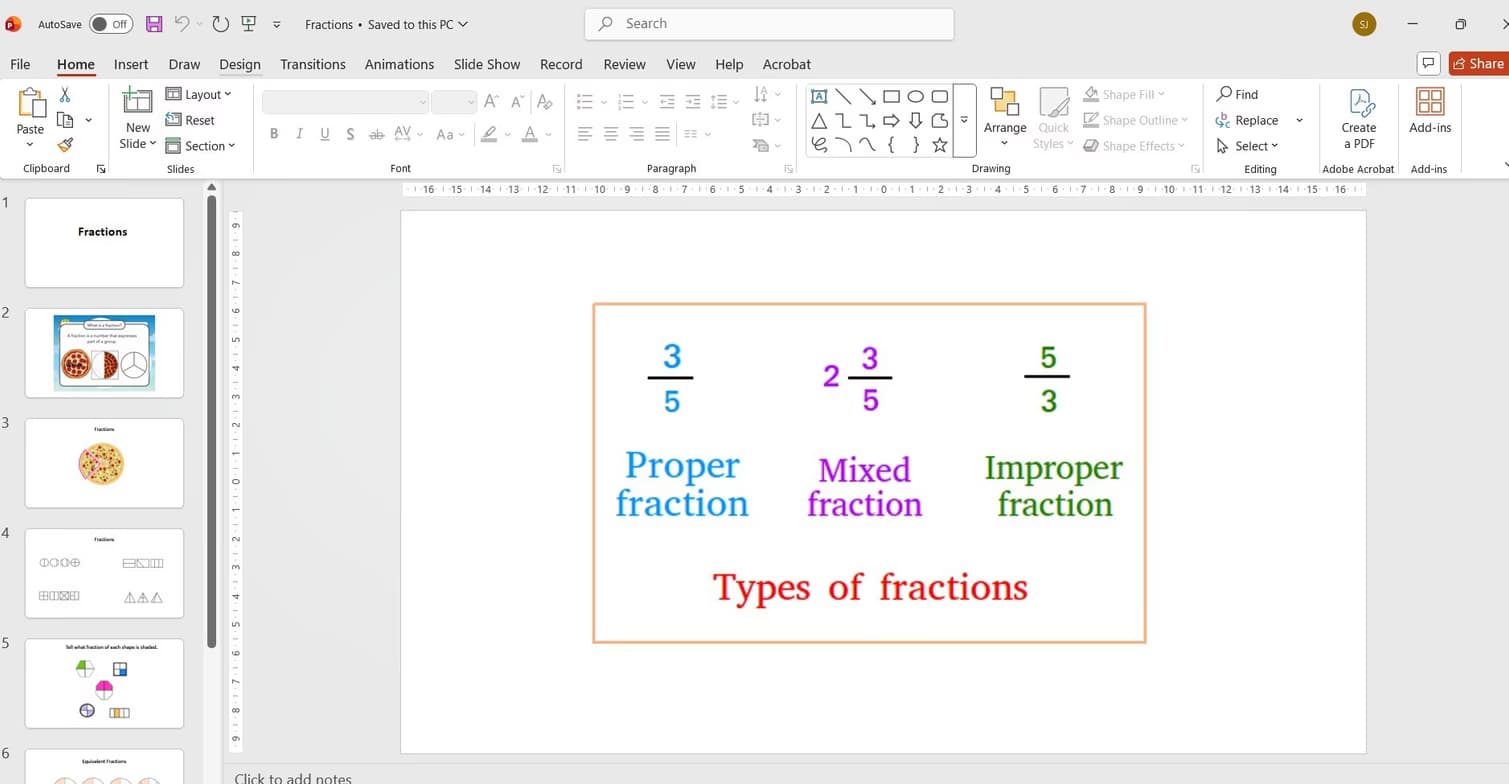
Task: Select the slide 3 thumbnail
Action: pos(103,463)
